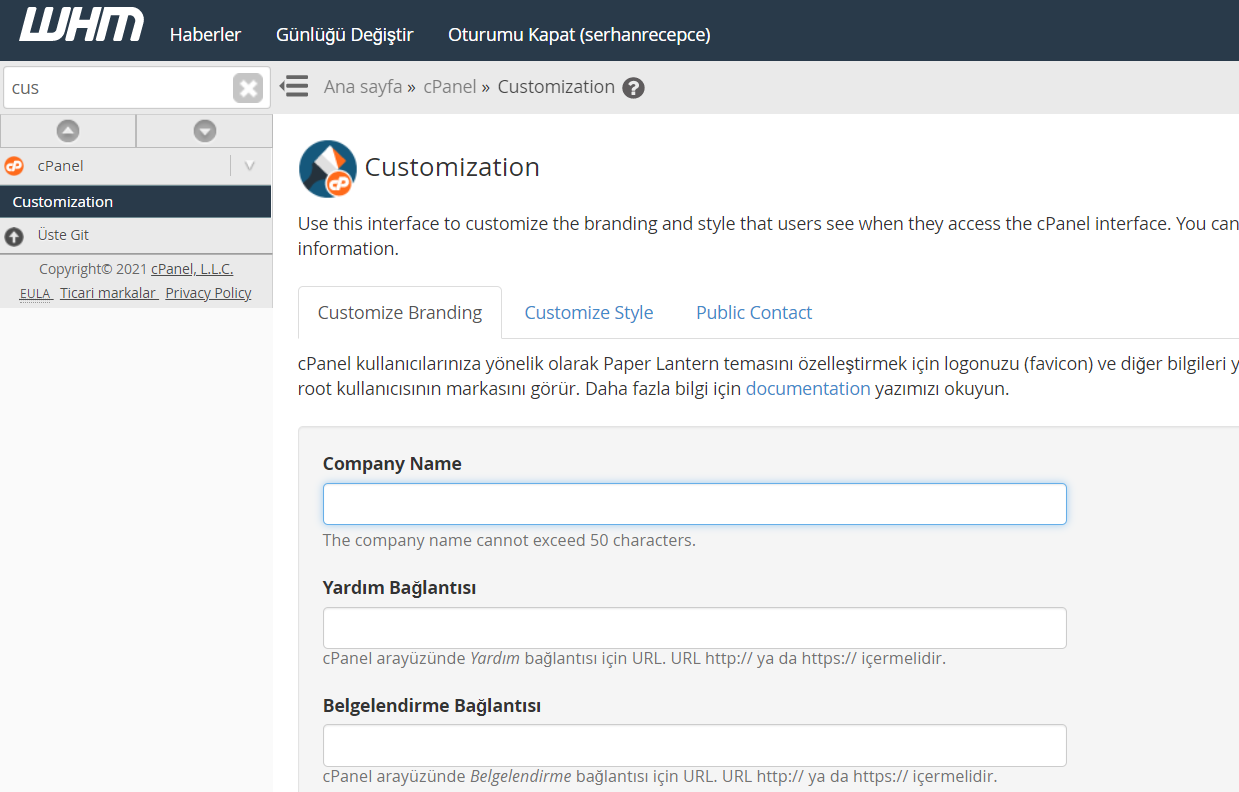Click the Customization page heading
The width and height of the screenshot is (1239, 792).
(x=452, y=167)
